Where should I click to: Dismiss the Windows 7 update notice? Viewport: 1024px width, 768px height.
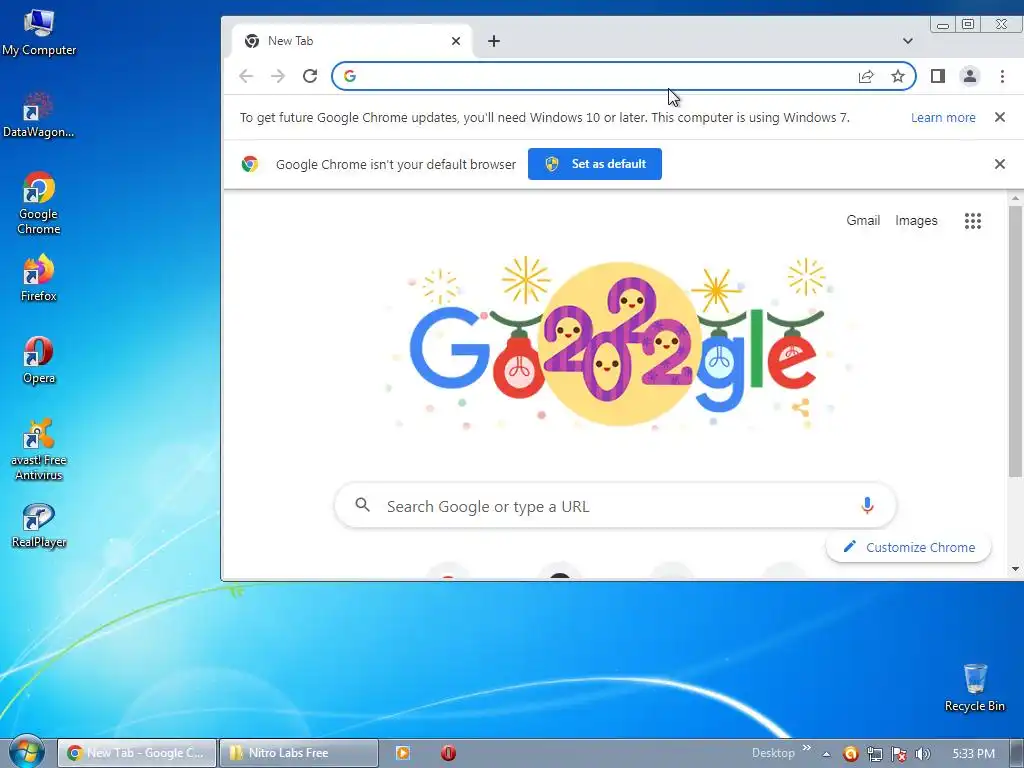[x=999, y=118]
